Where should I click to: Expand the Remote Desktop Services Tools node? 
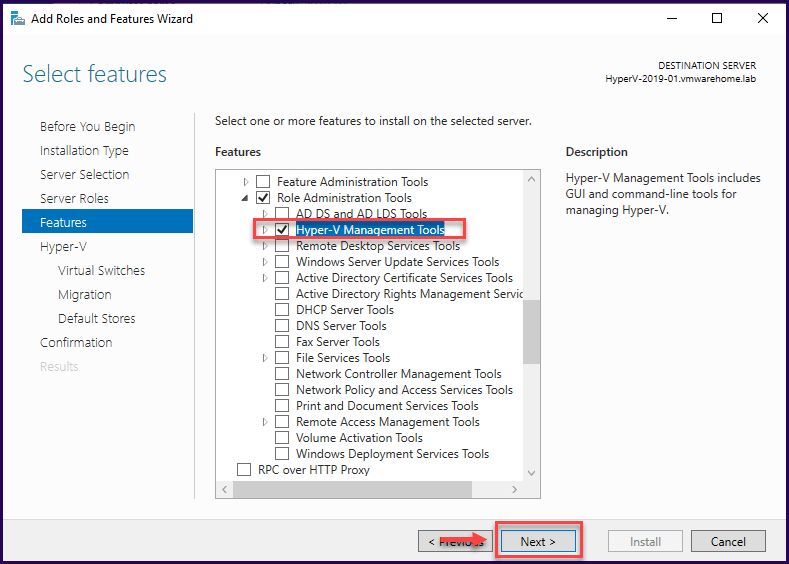pos(265,246)
